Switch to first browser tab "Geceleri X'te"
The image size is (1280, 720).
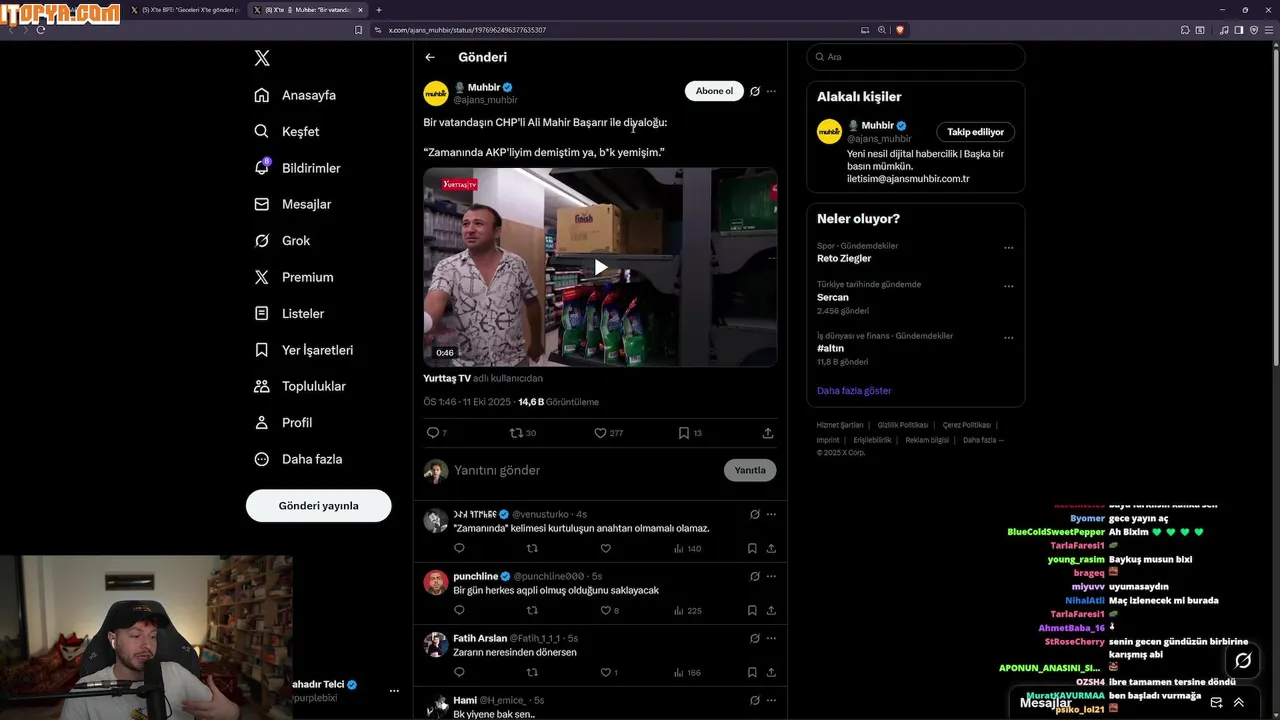(x=185, y=10)
